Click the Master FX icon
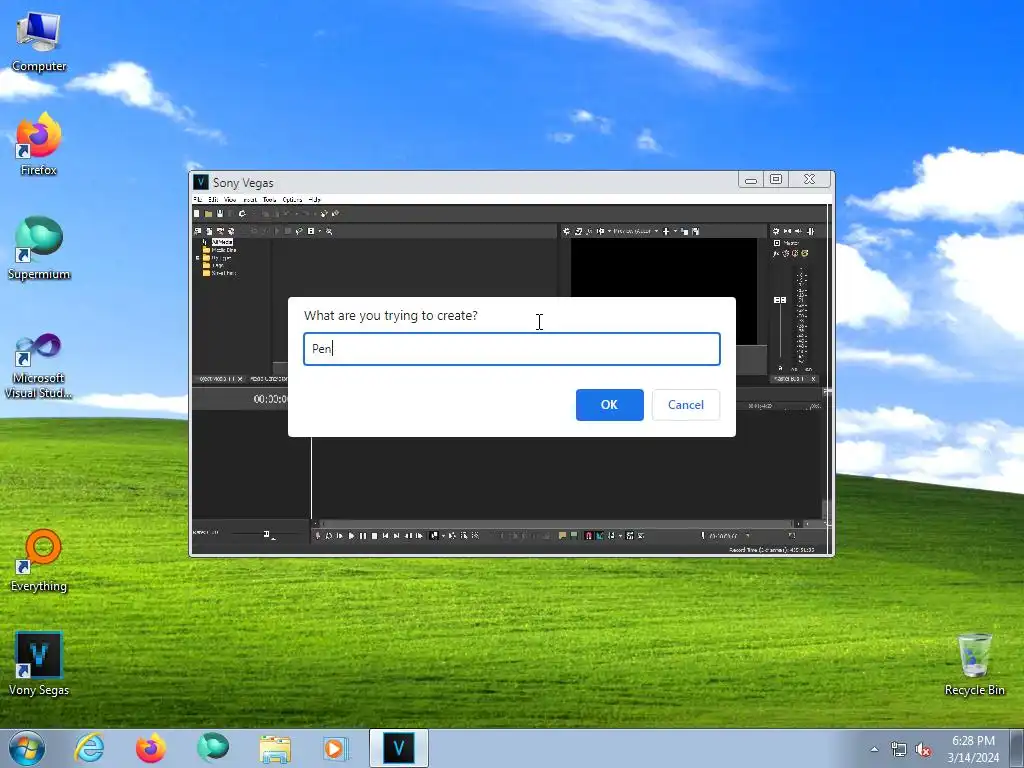The width and height of the screenshot is (1024, 768). [776, 253]
